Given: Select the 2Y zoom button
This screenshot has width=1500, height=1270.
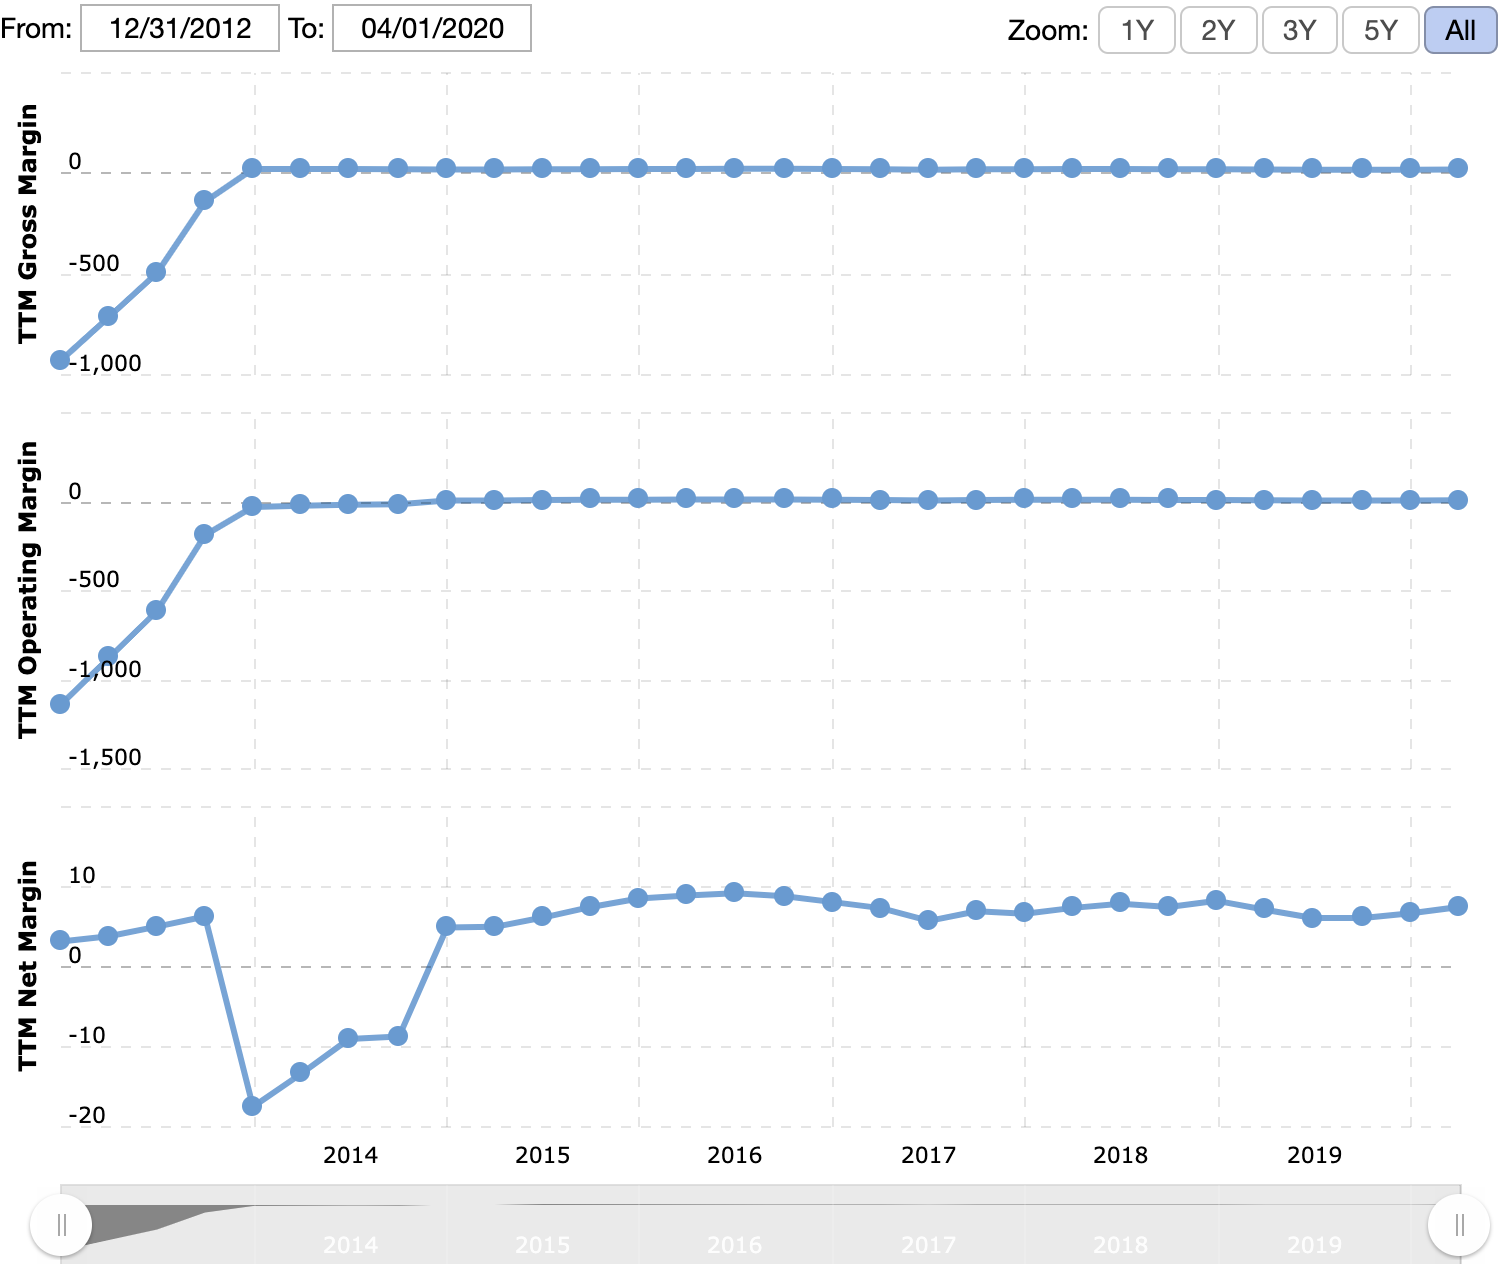Looking at the screenshot, I should 1218,30.
